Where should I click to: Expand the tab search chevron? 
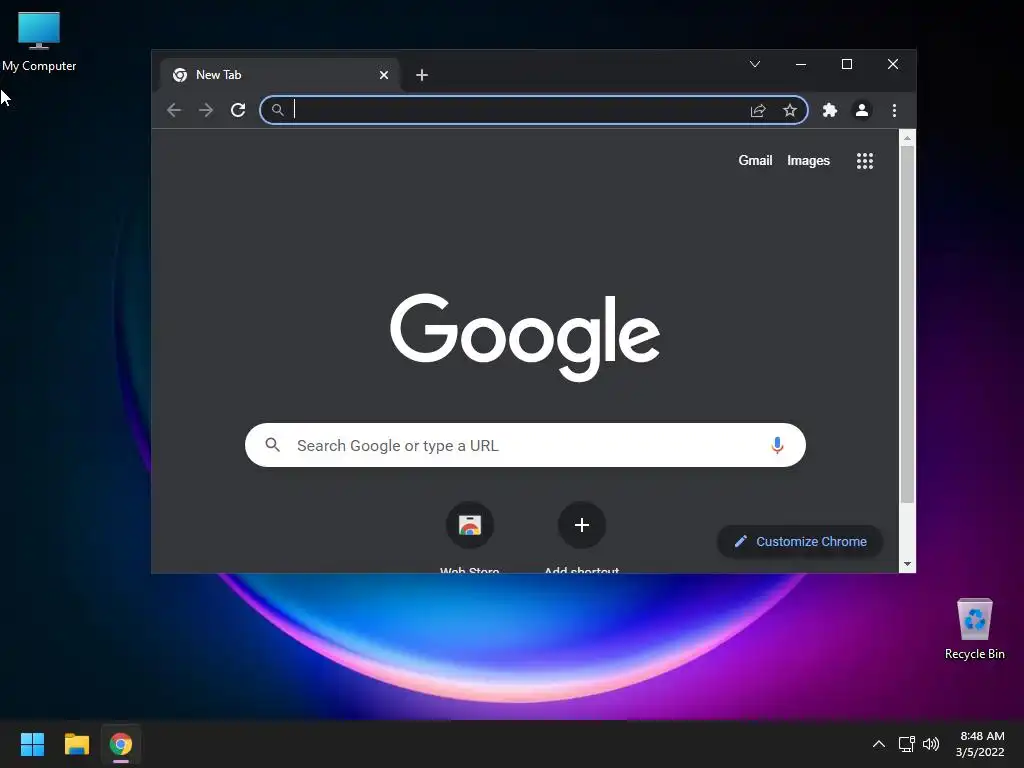tap(754, 64)
